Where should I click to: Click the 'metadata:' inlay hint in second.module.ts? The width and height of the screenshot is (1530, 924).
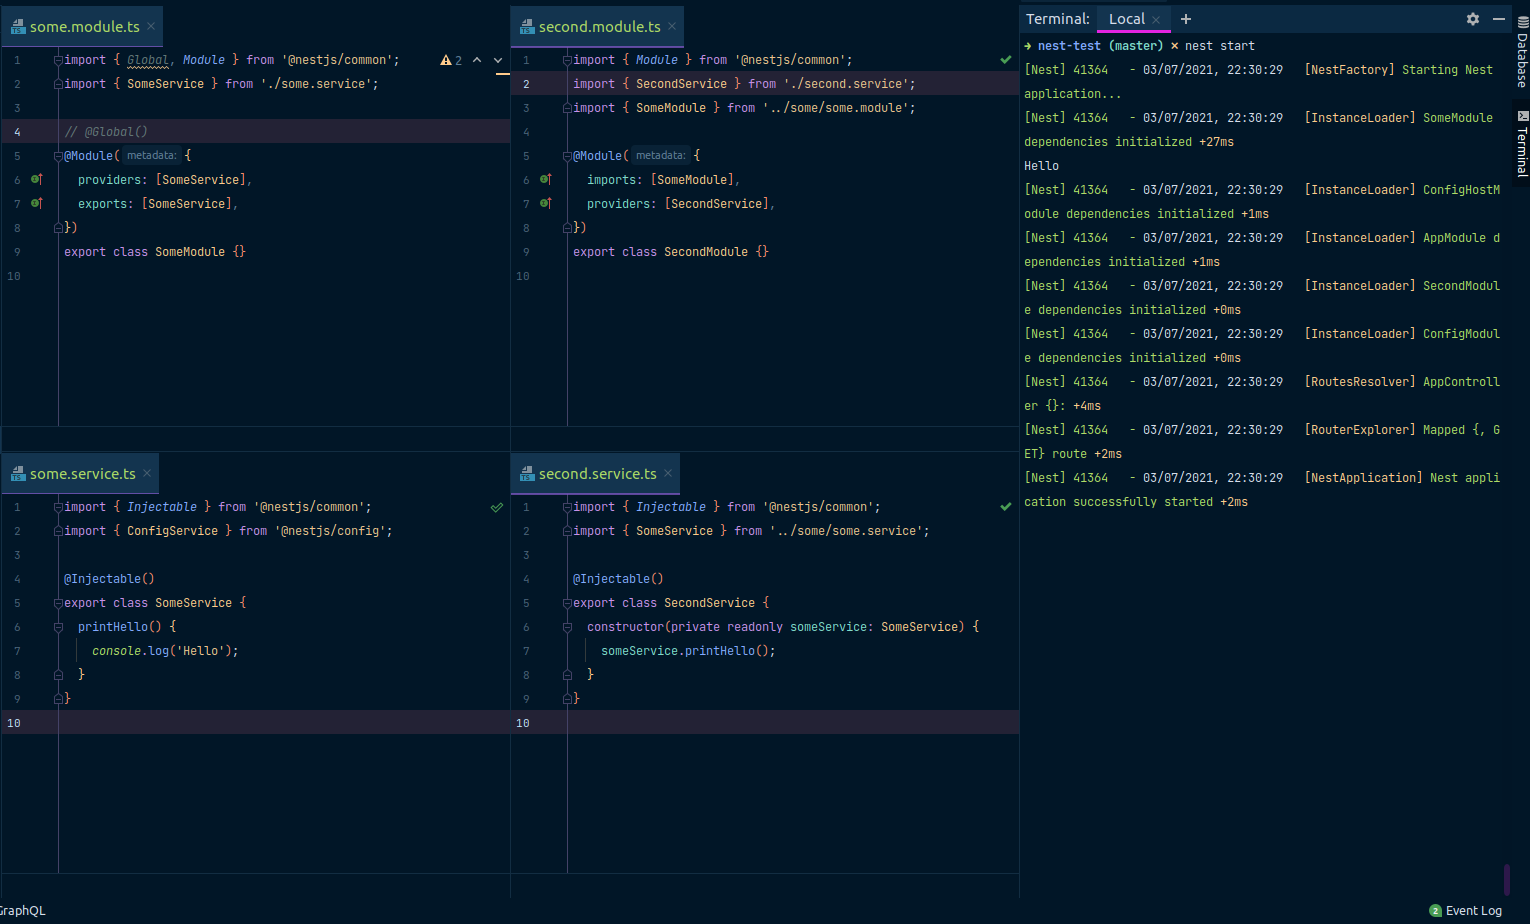661,155
